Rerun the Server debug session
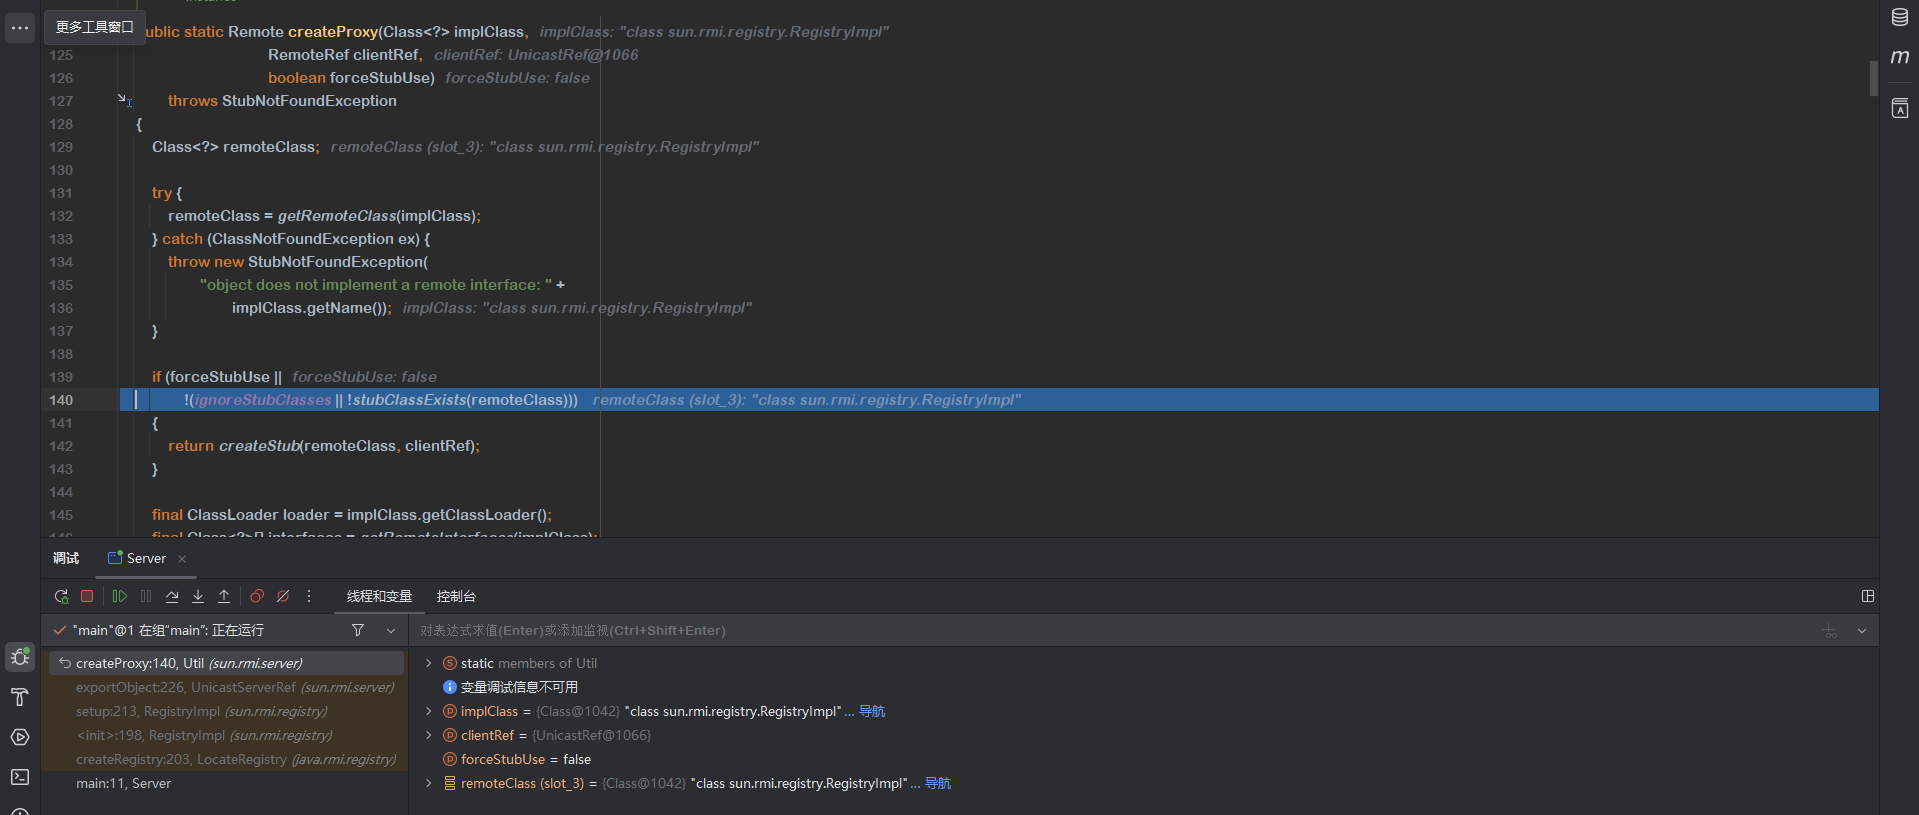1919x815 pixels. click(x=61, y=596)
